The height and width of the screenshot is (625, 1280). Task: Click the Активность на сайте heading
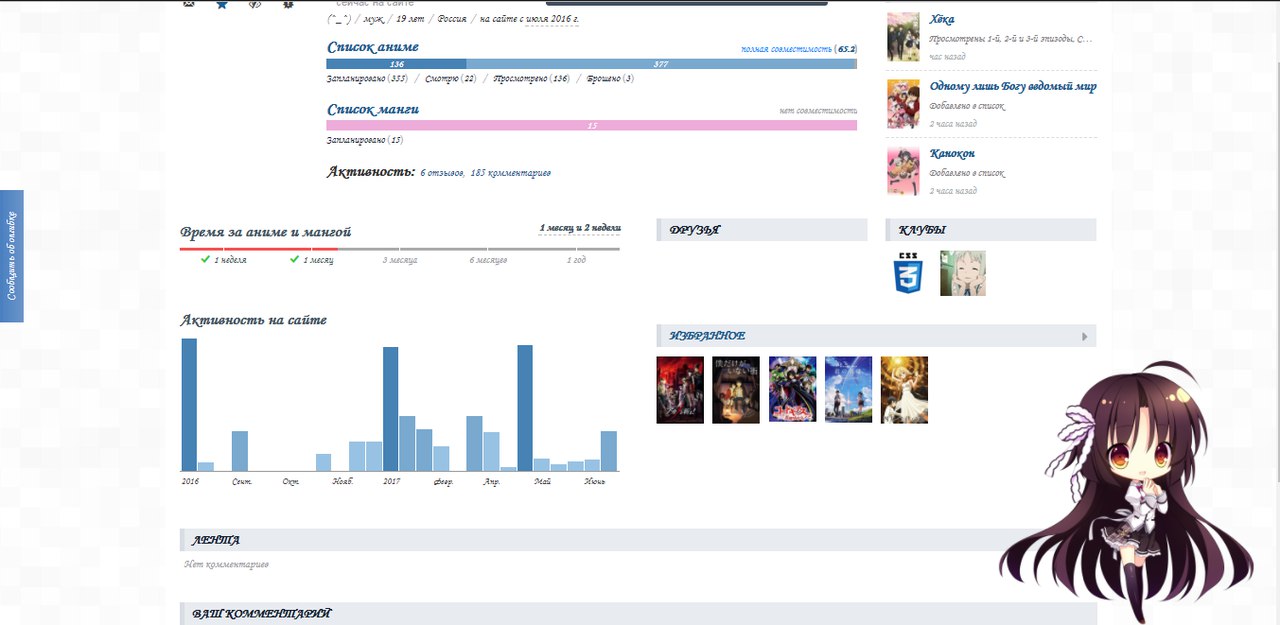tap(254, 320)
